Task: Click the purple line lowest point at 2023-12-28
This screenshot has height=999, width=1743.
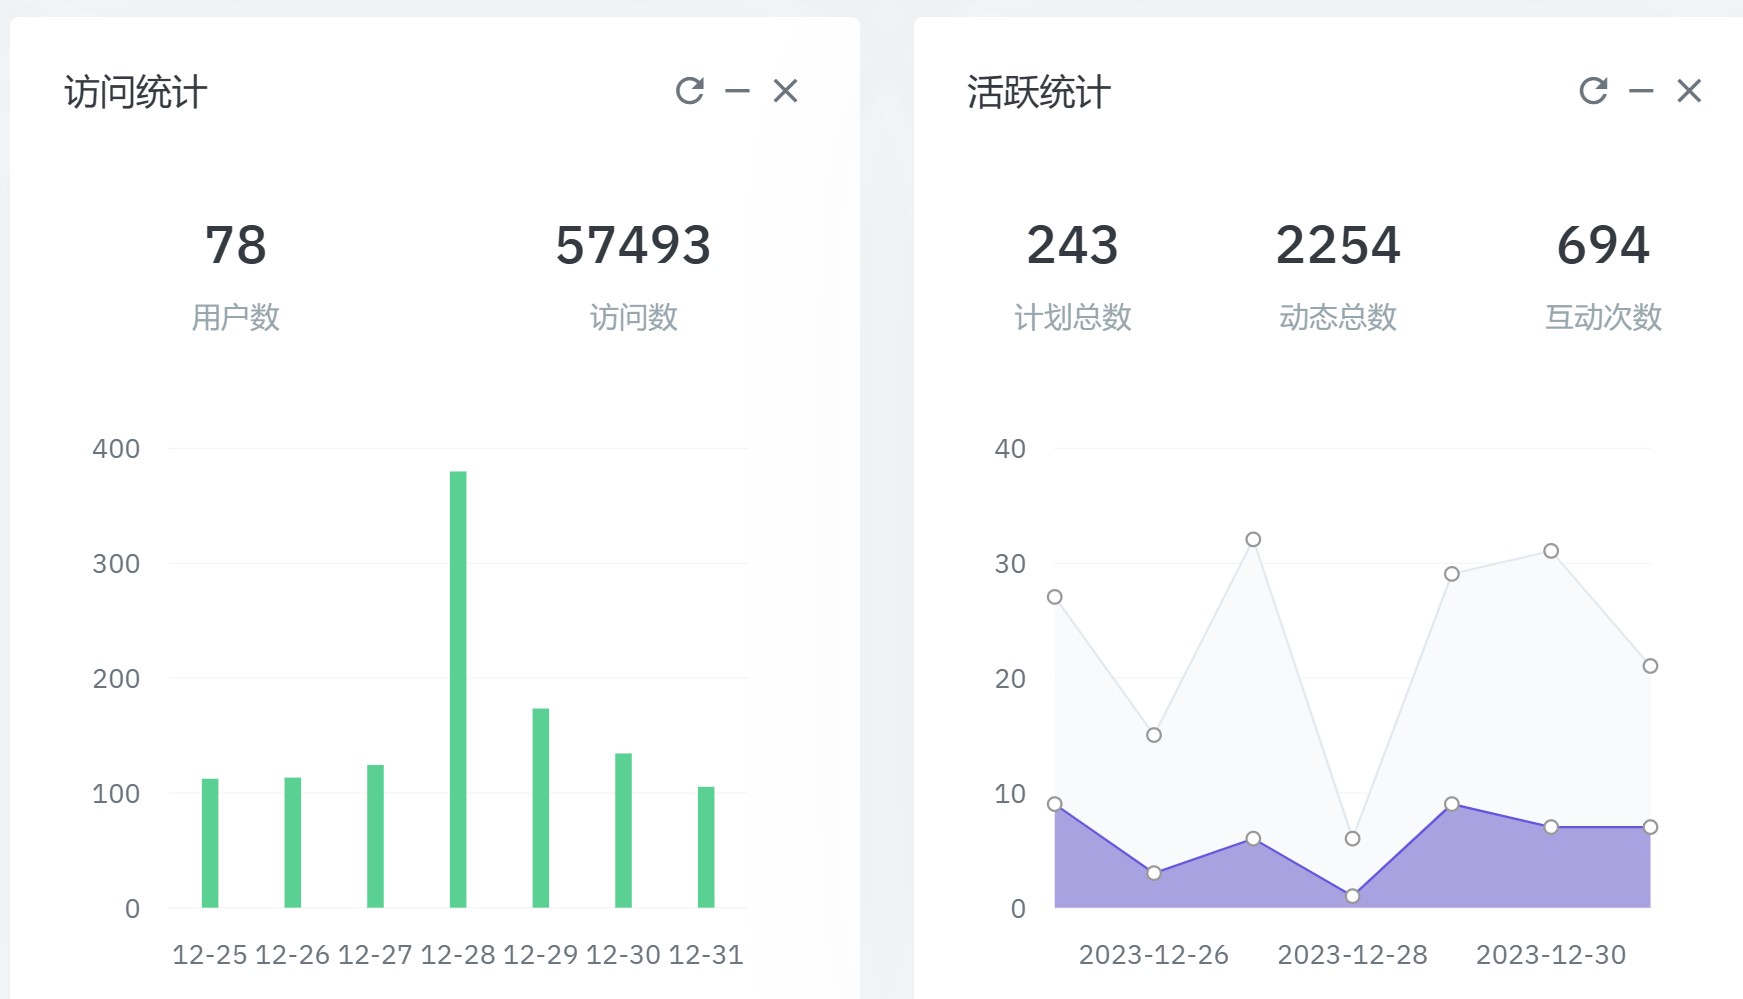Action: click(1352, 896)
